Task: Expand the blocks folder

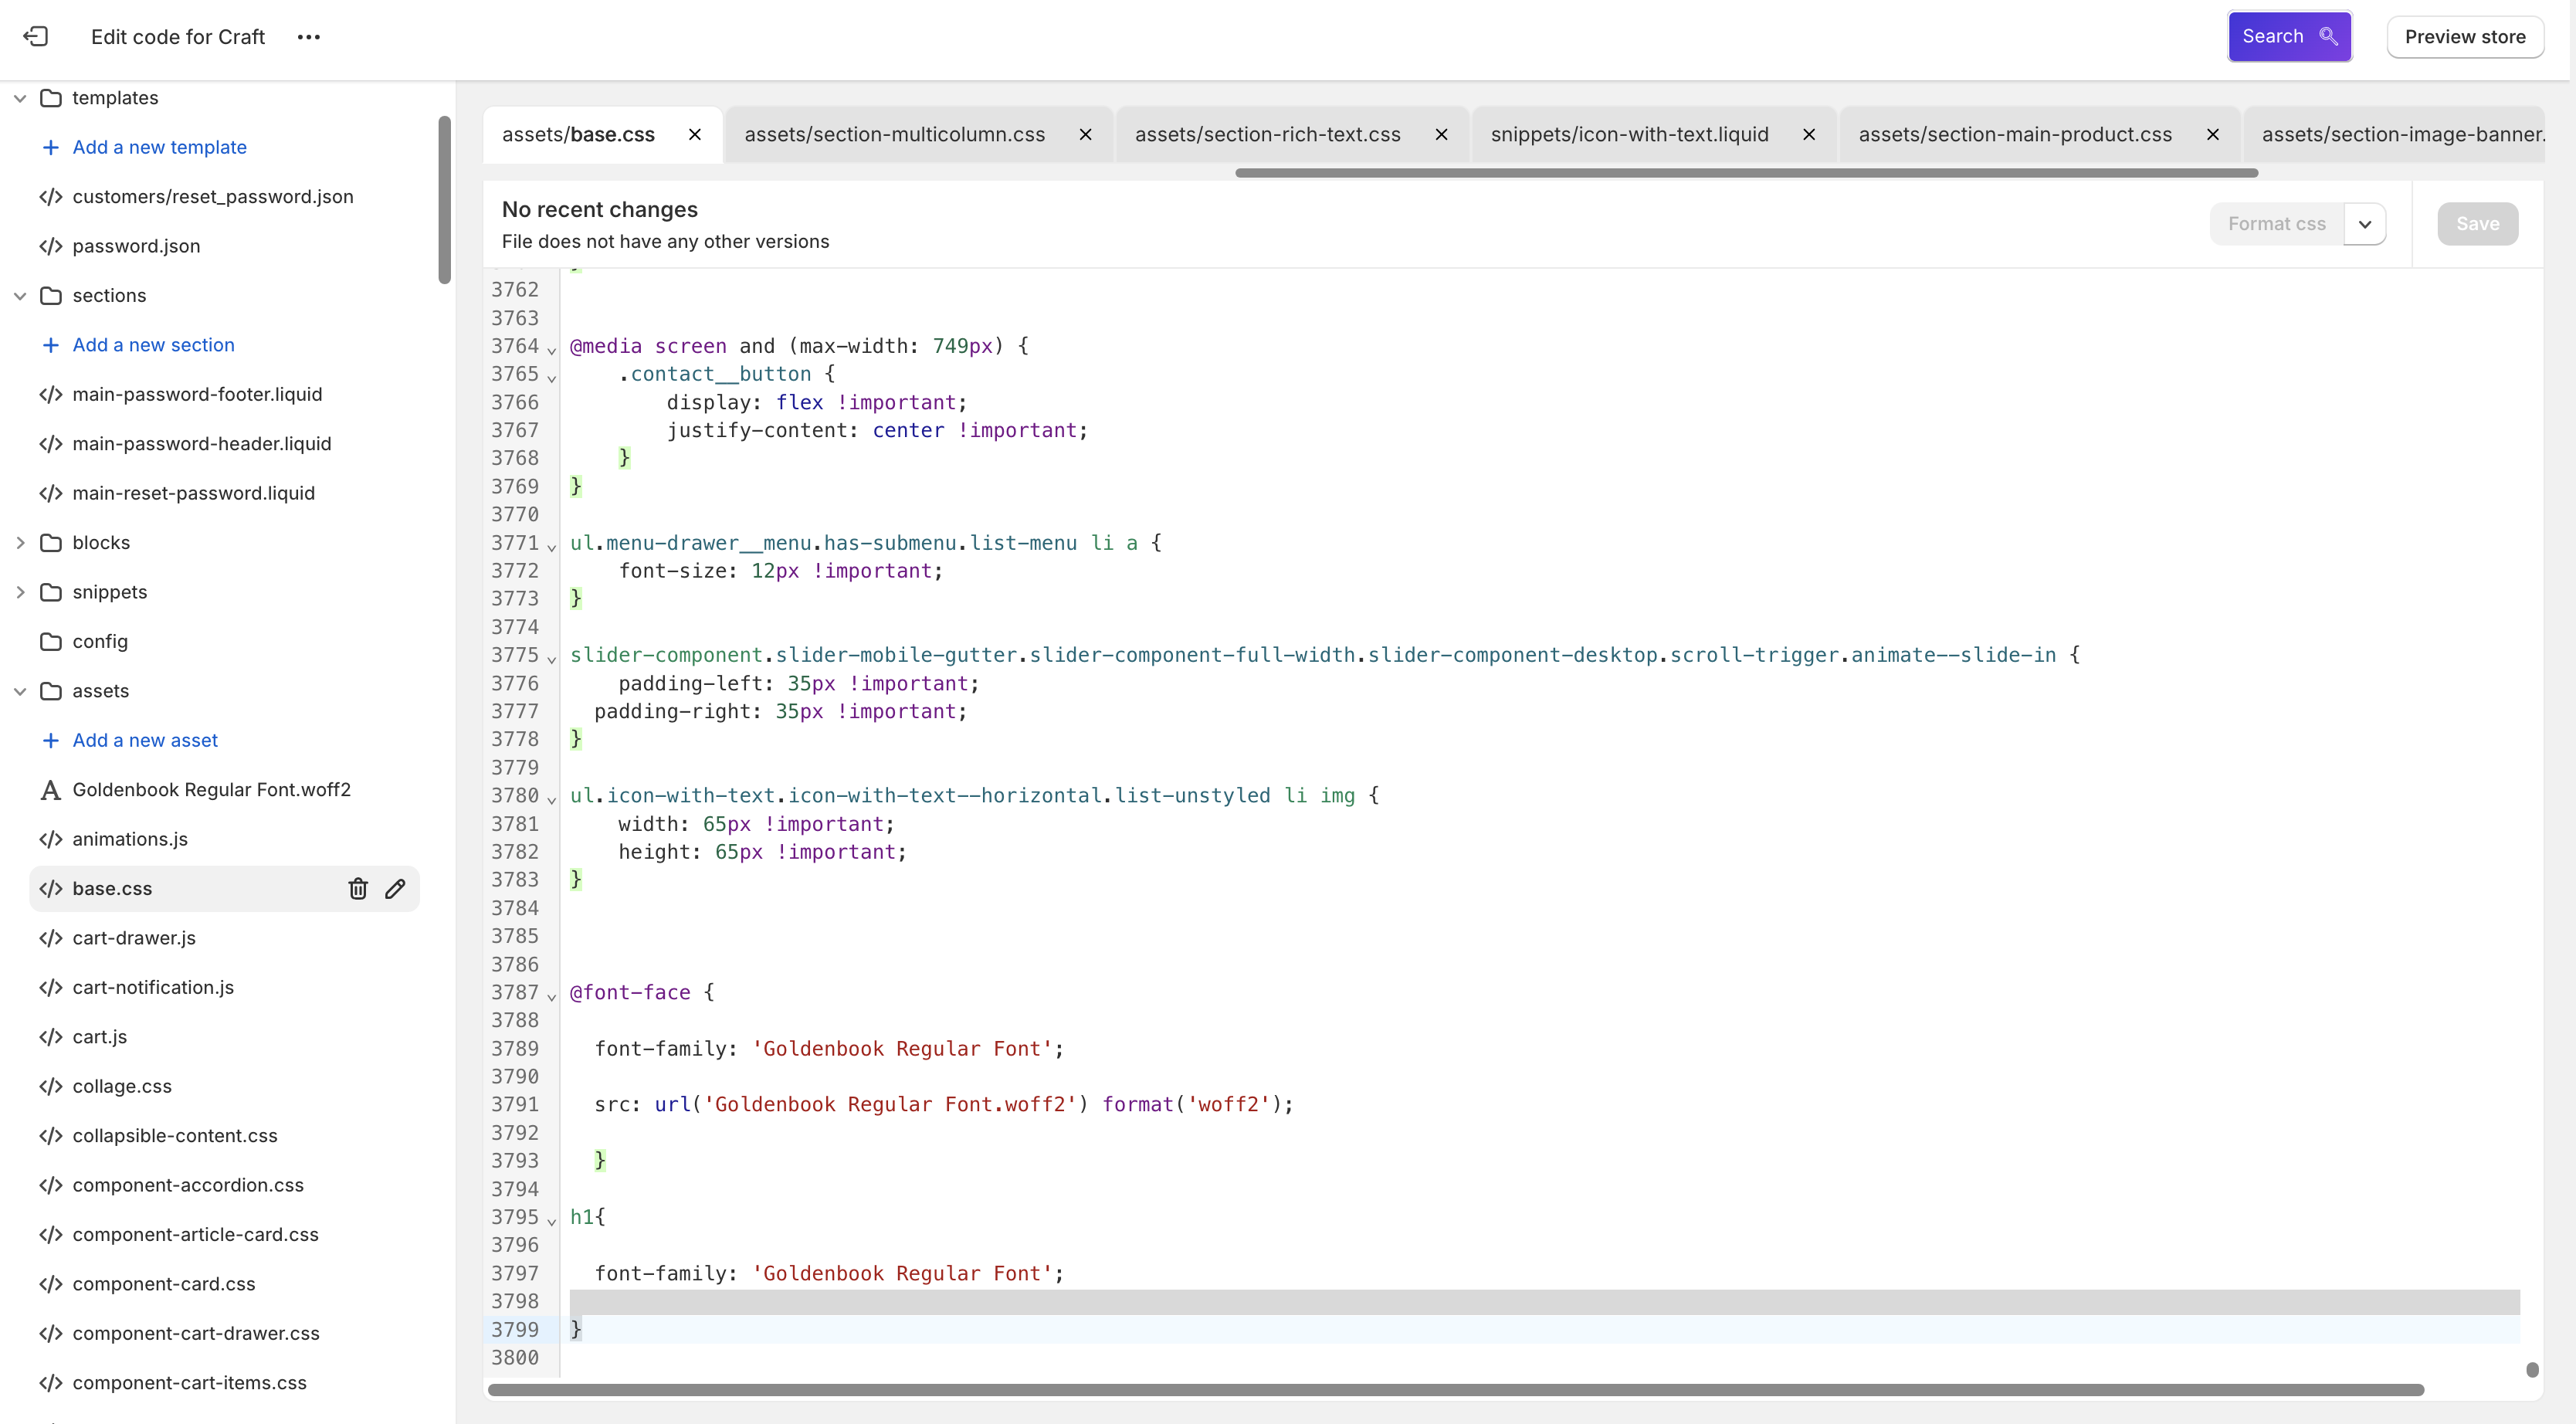Action: [x=20, y=543]
